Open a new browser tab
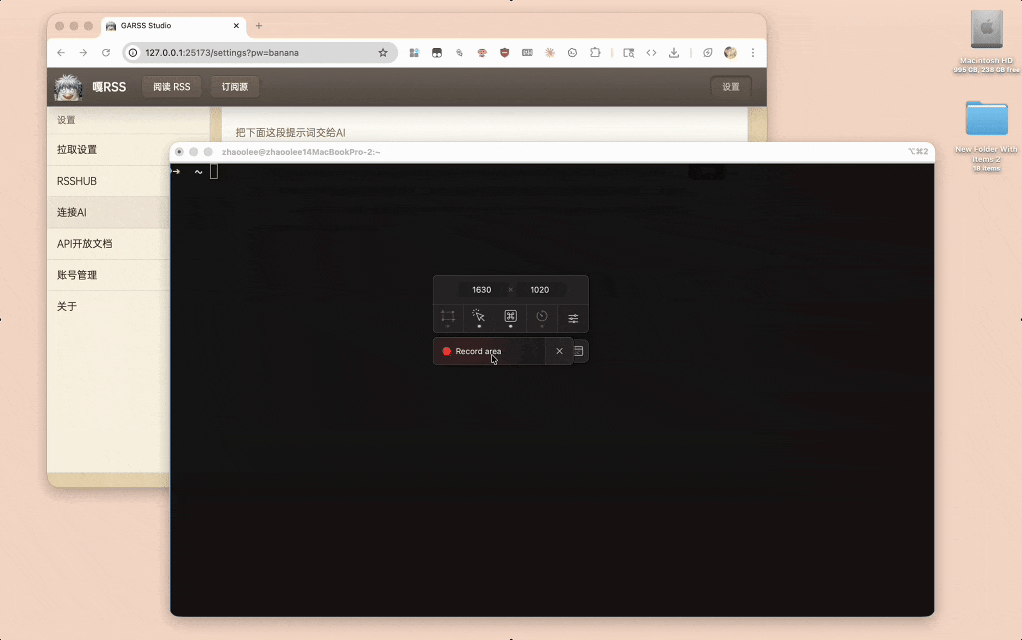The image size is (1022, 640). tap(259, 26)
